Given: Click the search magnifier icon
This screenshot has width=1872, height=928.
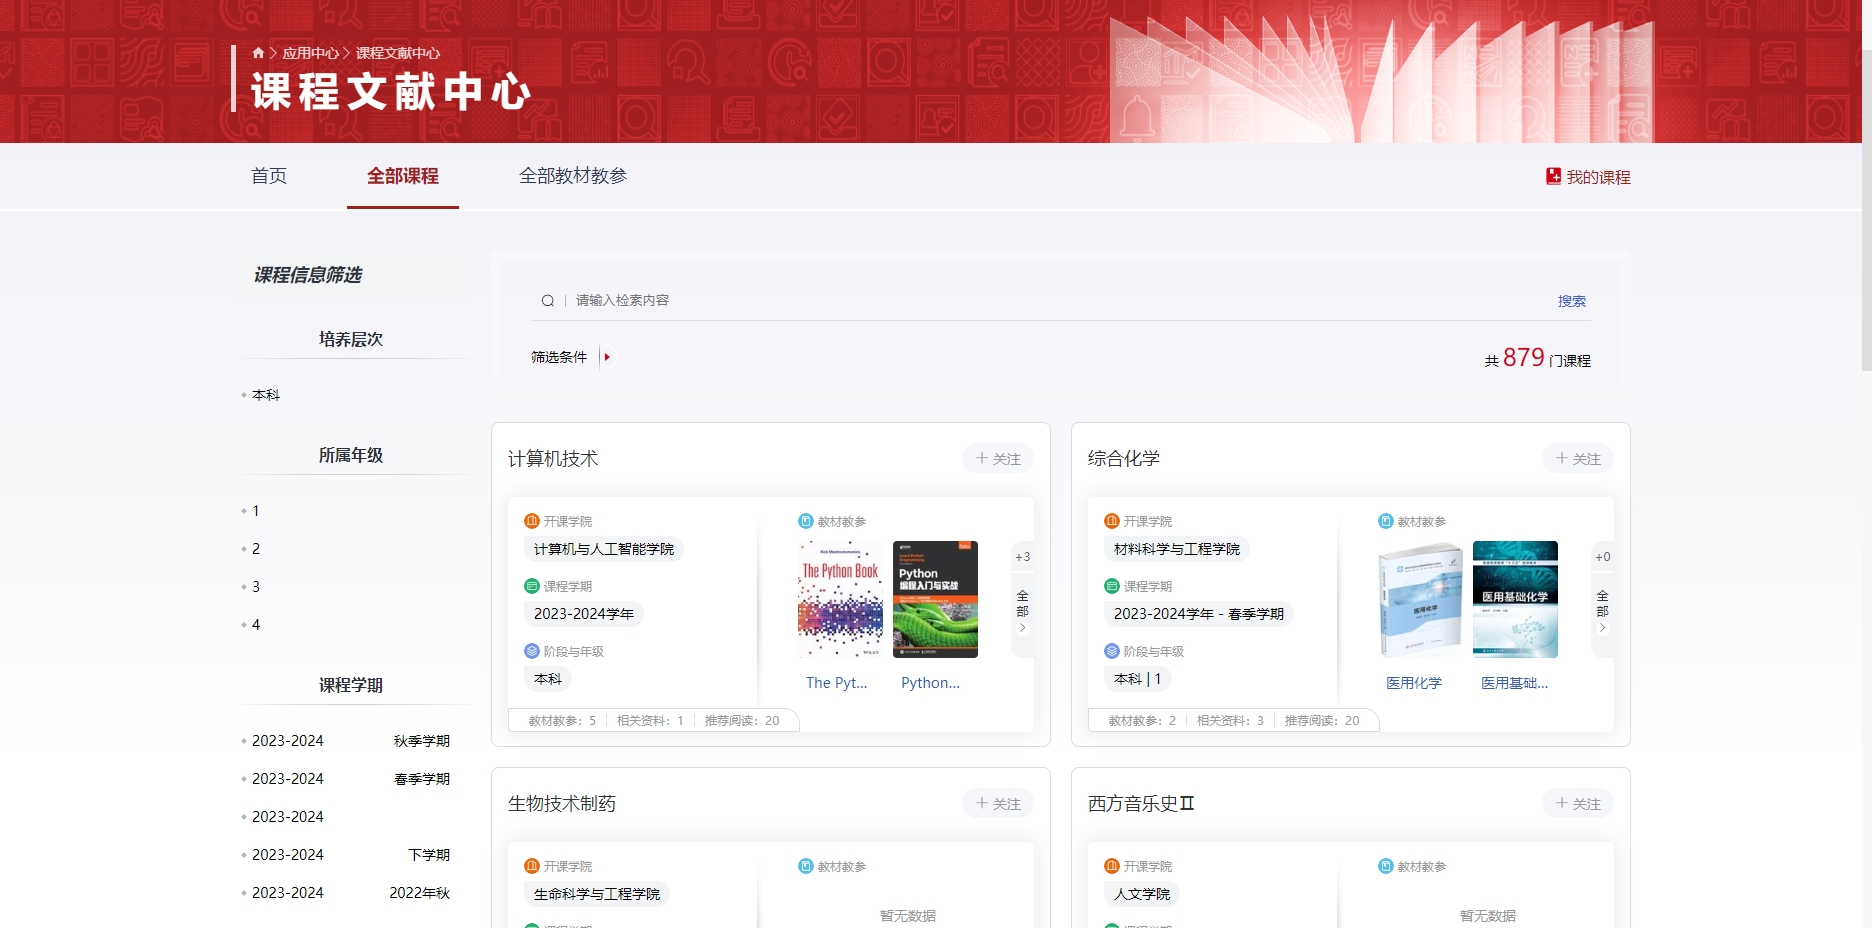Looking at the screenshot, I should click(x=547, y=301).
